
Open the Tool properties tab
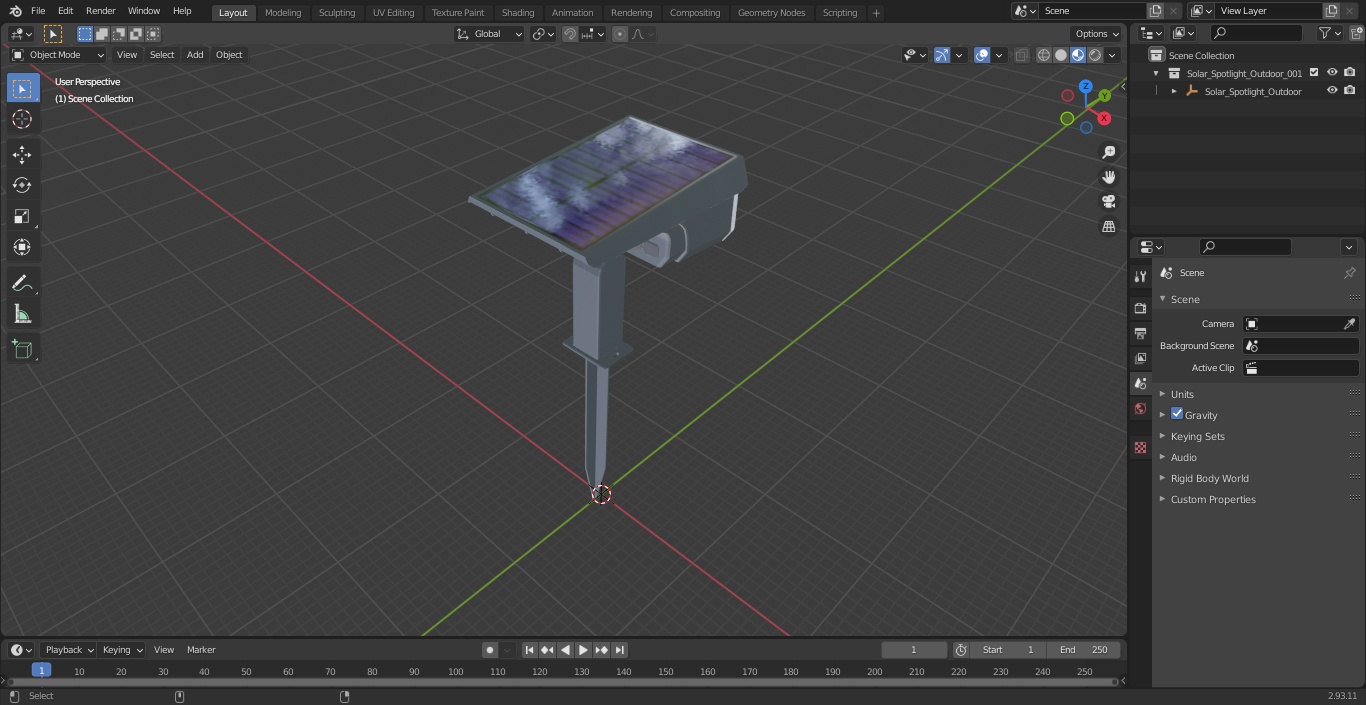1140,276
